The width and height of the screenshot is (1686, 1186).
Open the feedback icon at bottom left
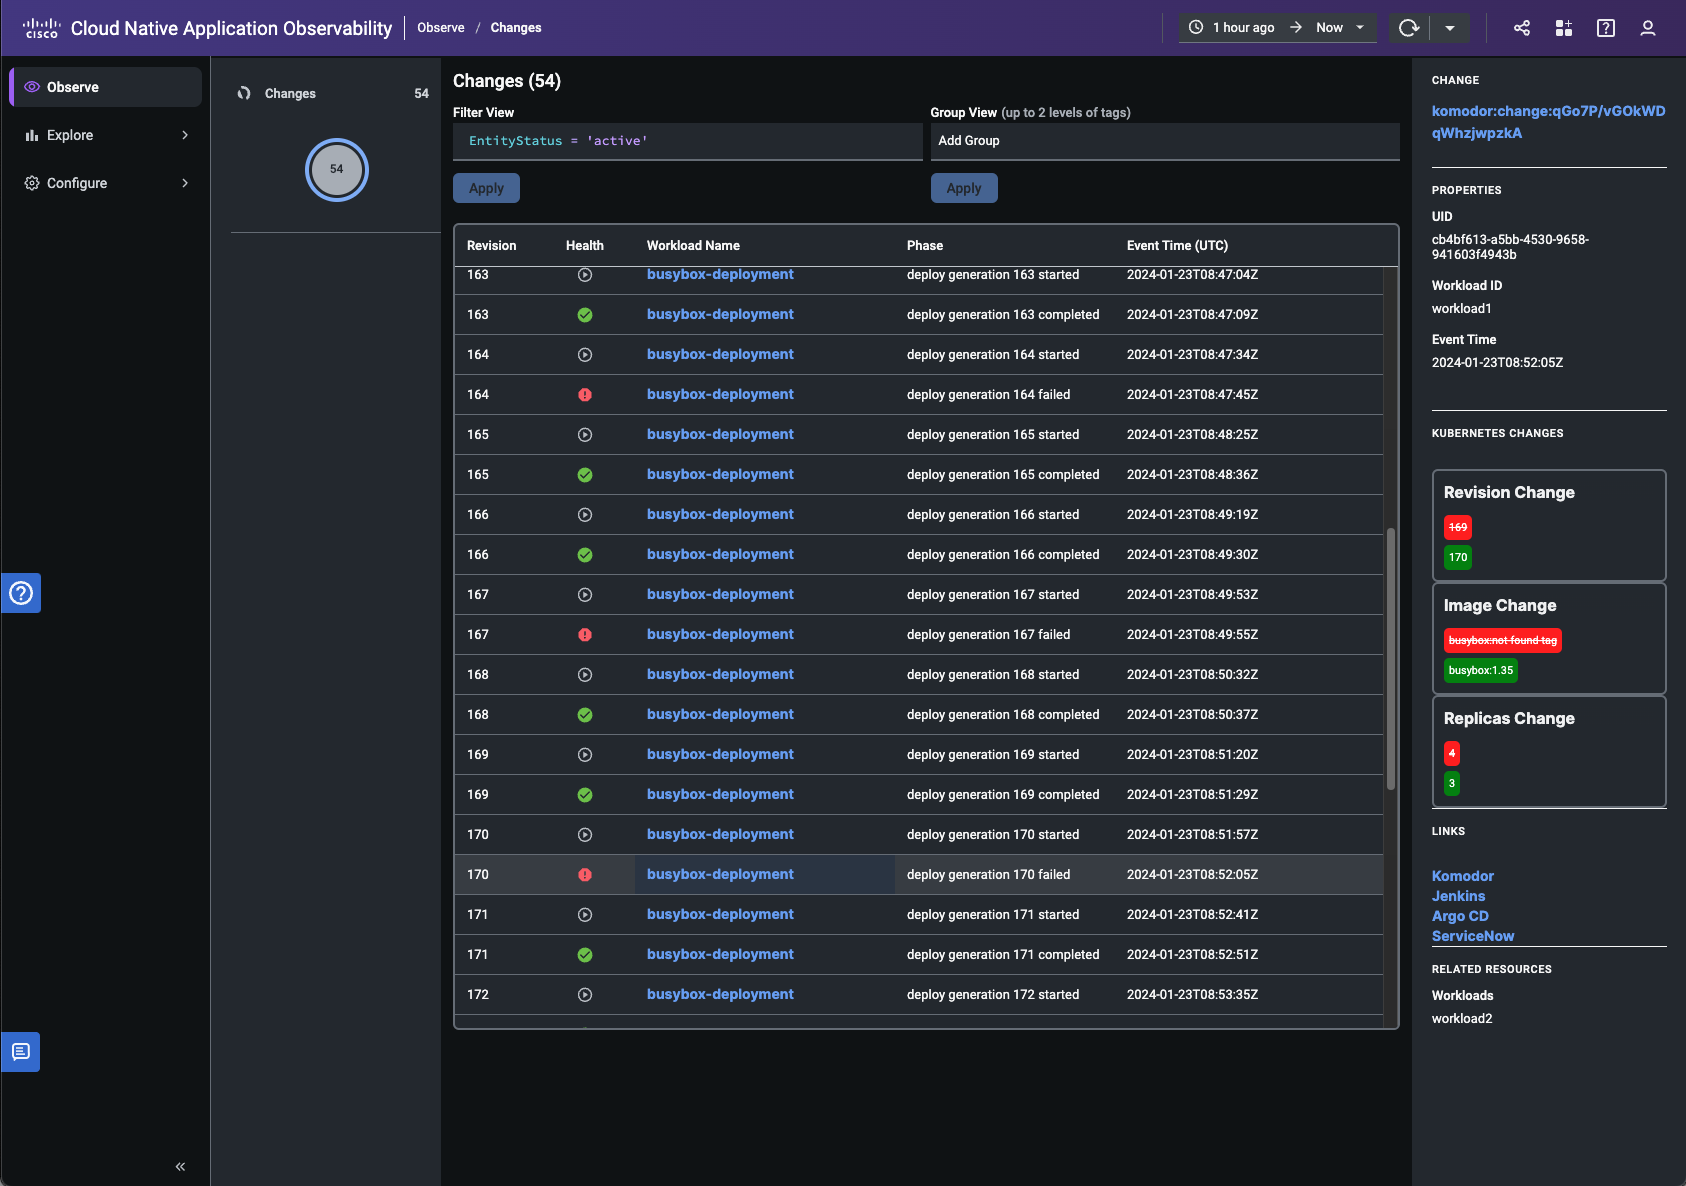pyautogui.click(x=21, y=1051)
